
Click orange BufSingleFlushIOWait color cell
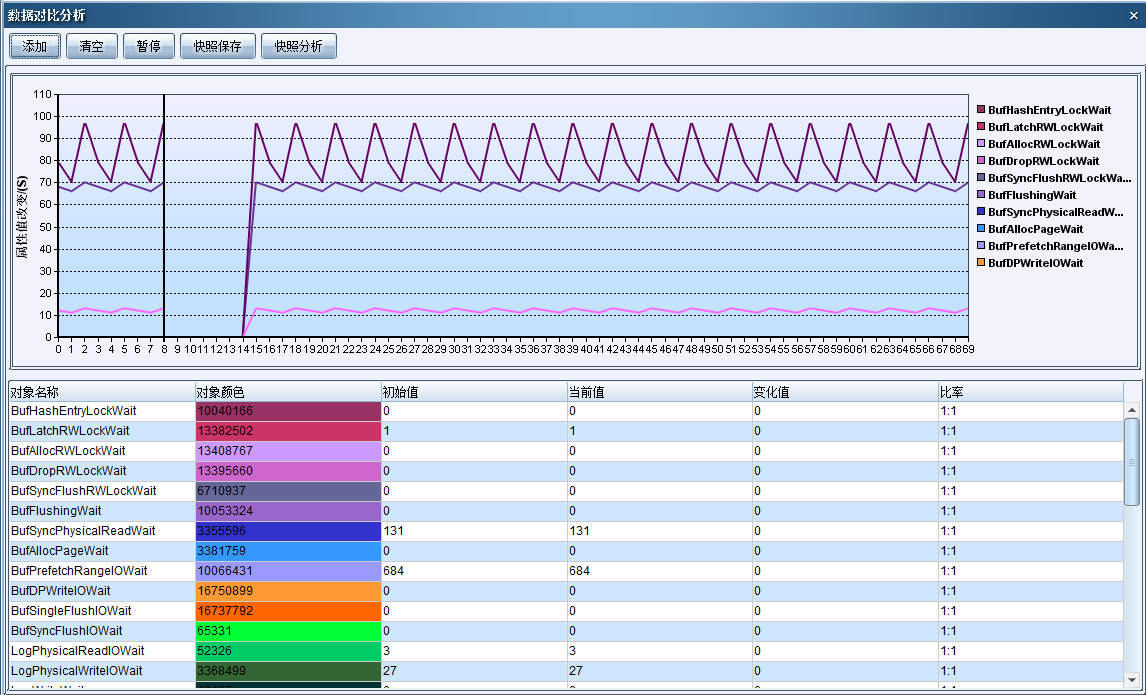(288, 611)
